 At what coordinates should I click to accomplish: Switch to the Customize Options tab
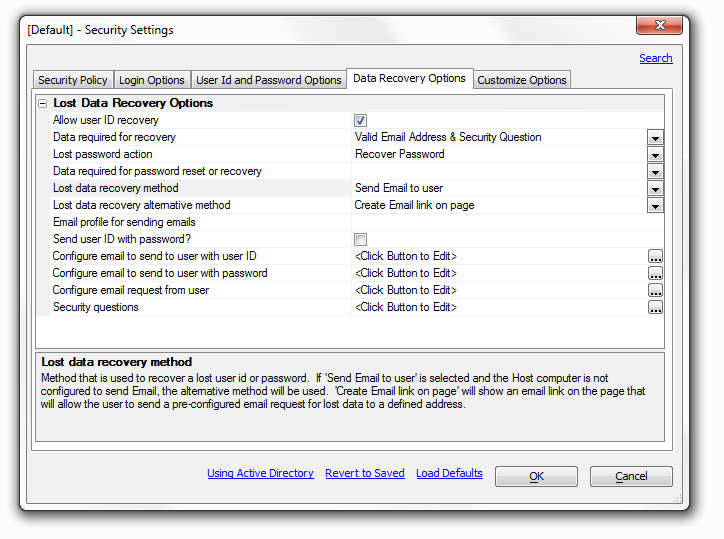(x=522, y=80)
